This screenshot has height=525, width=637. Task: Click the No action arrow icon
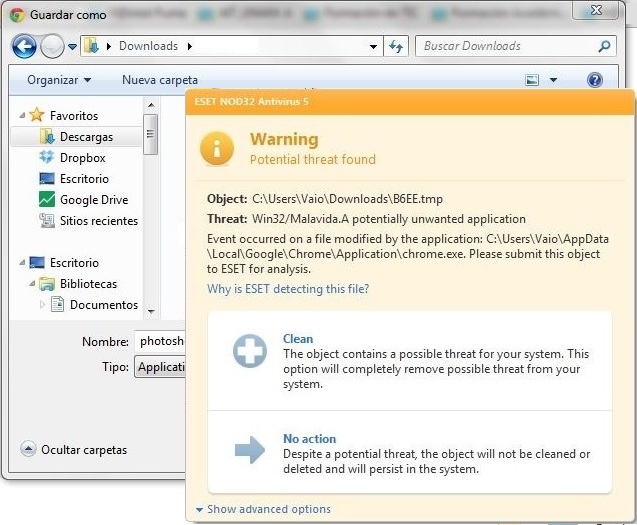coord(250,449)
